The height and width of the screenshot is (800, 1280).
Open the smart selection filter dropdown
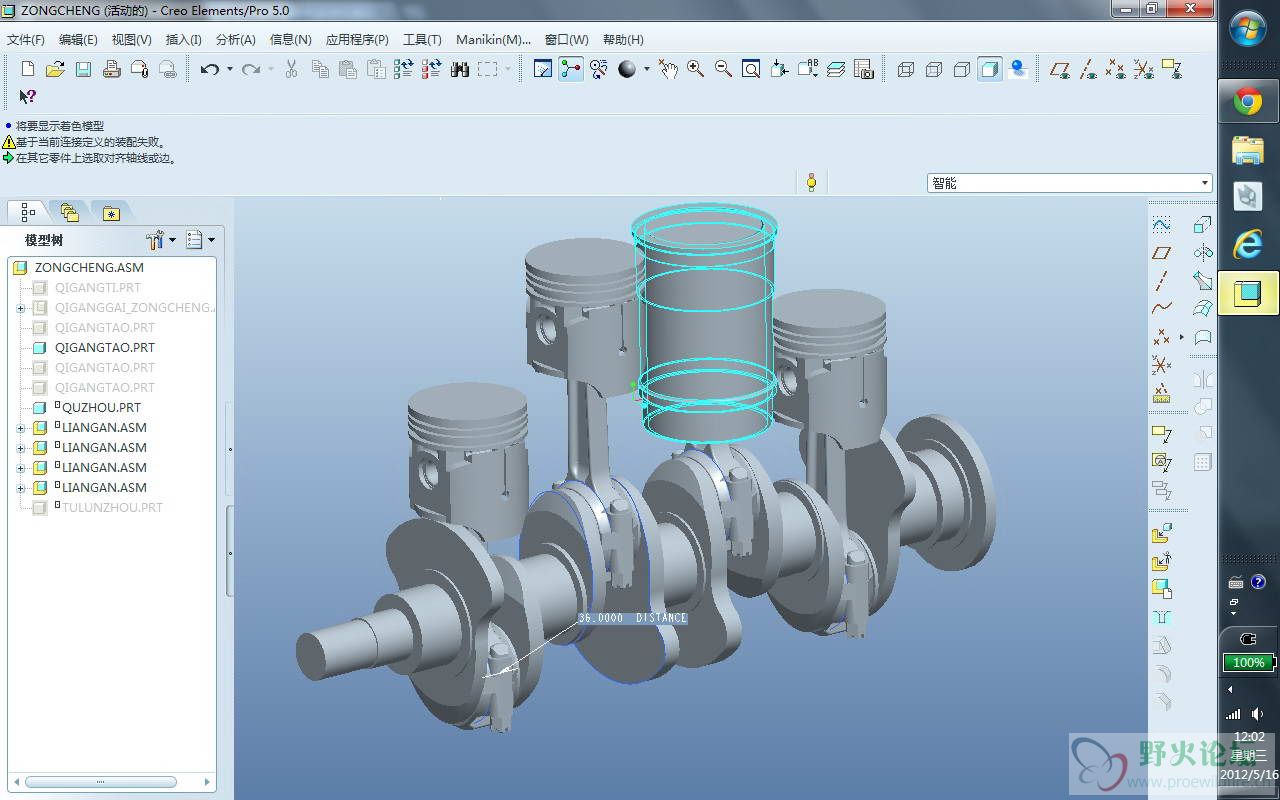pyautogui.click(x=1204, y=183)
